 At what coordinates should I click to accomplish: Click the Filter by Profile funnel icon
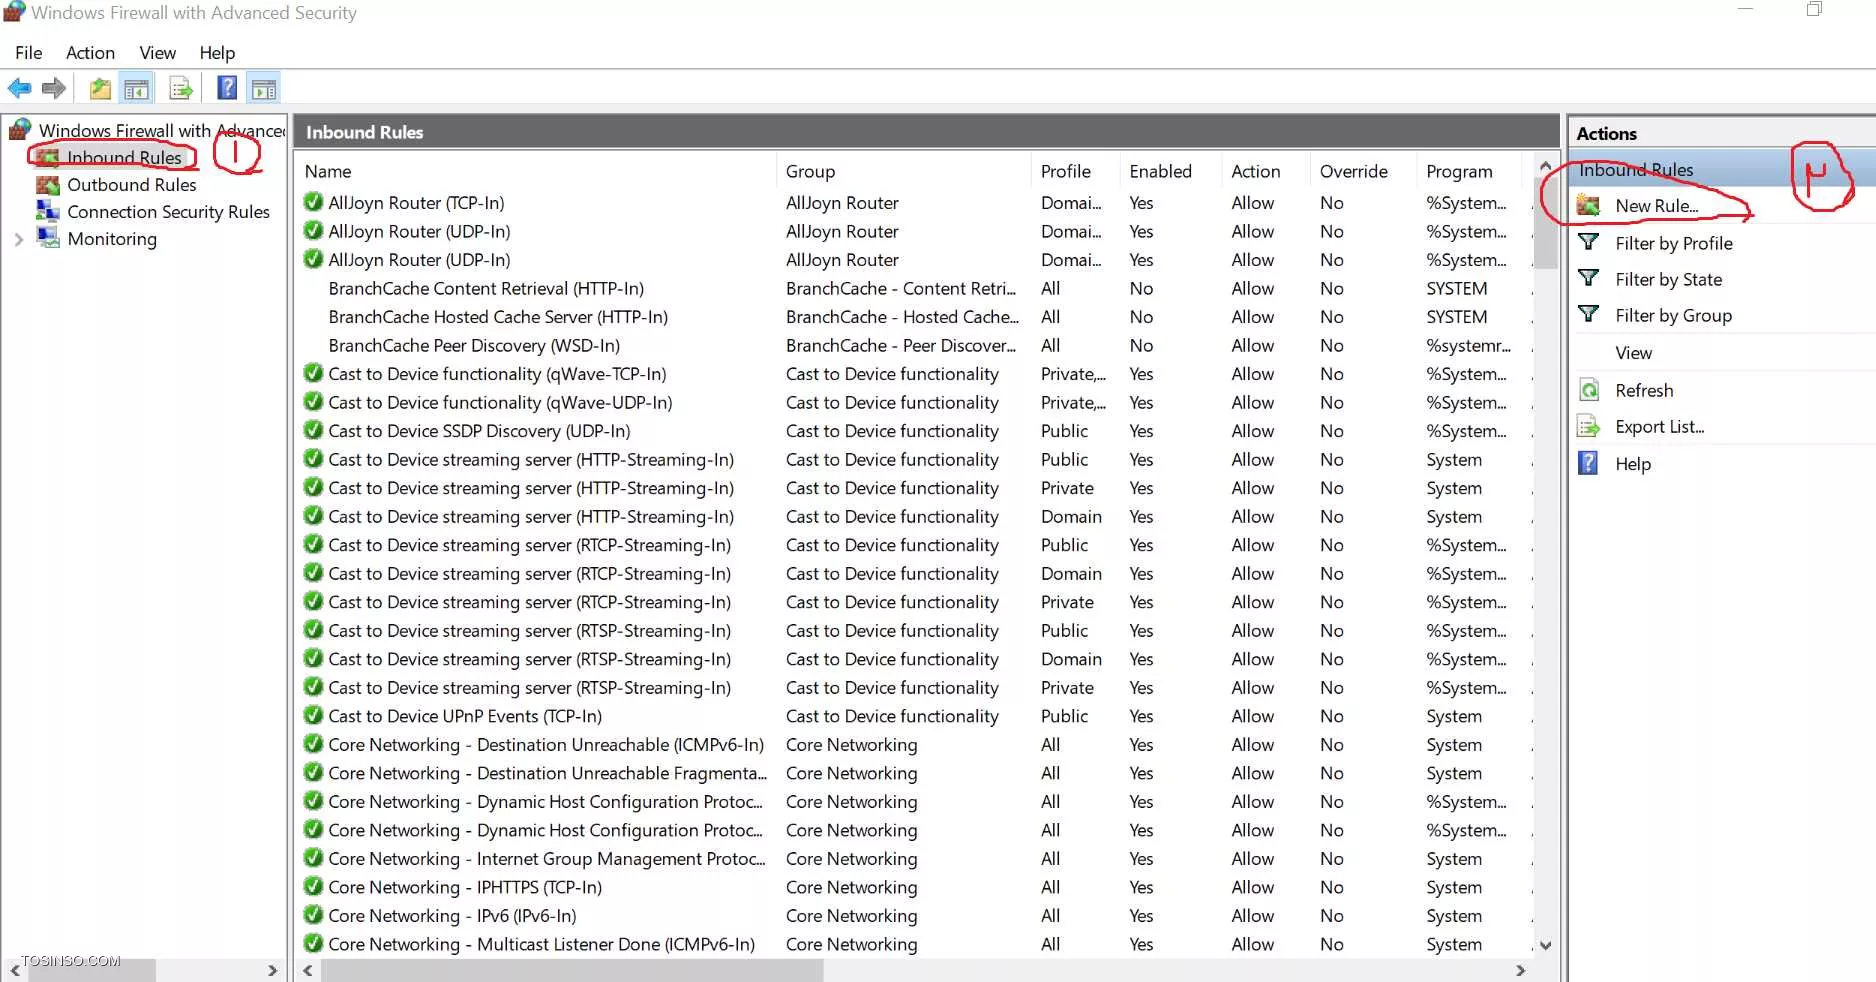1588,242
